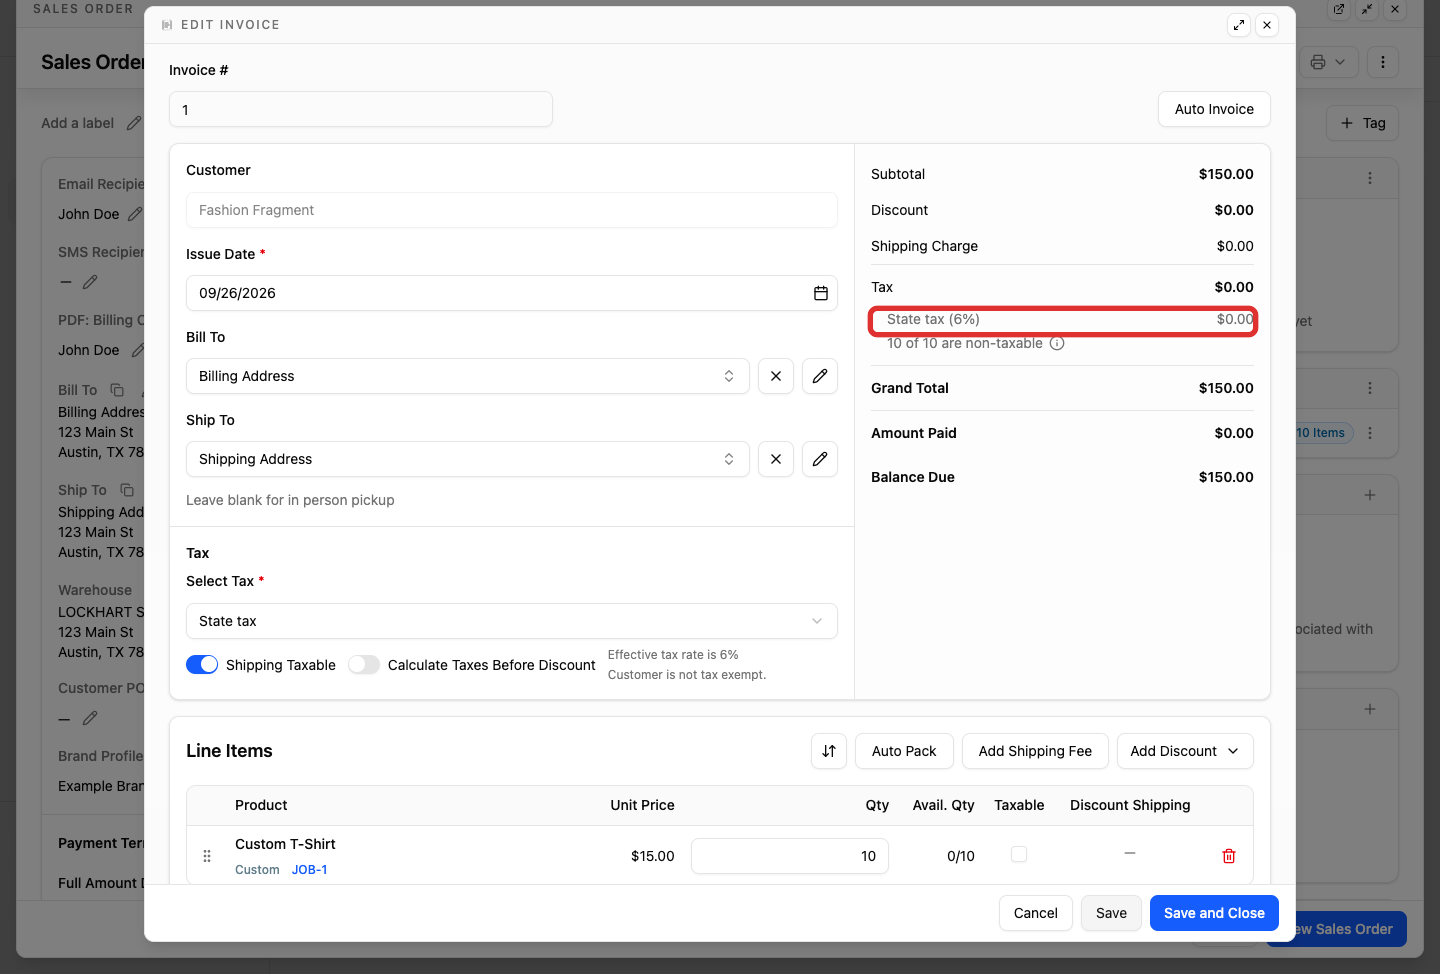Check the Taxable box for Custom T-Shirt
Viewport: 1440px width, 974px height.
click(x=1019, y=854)
